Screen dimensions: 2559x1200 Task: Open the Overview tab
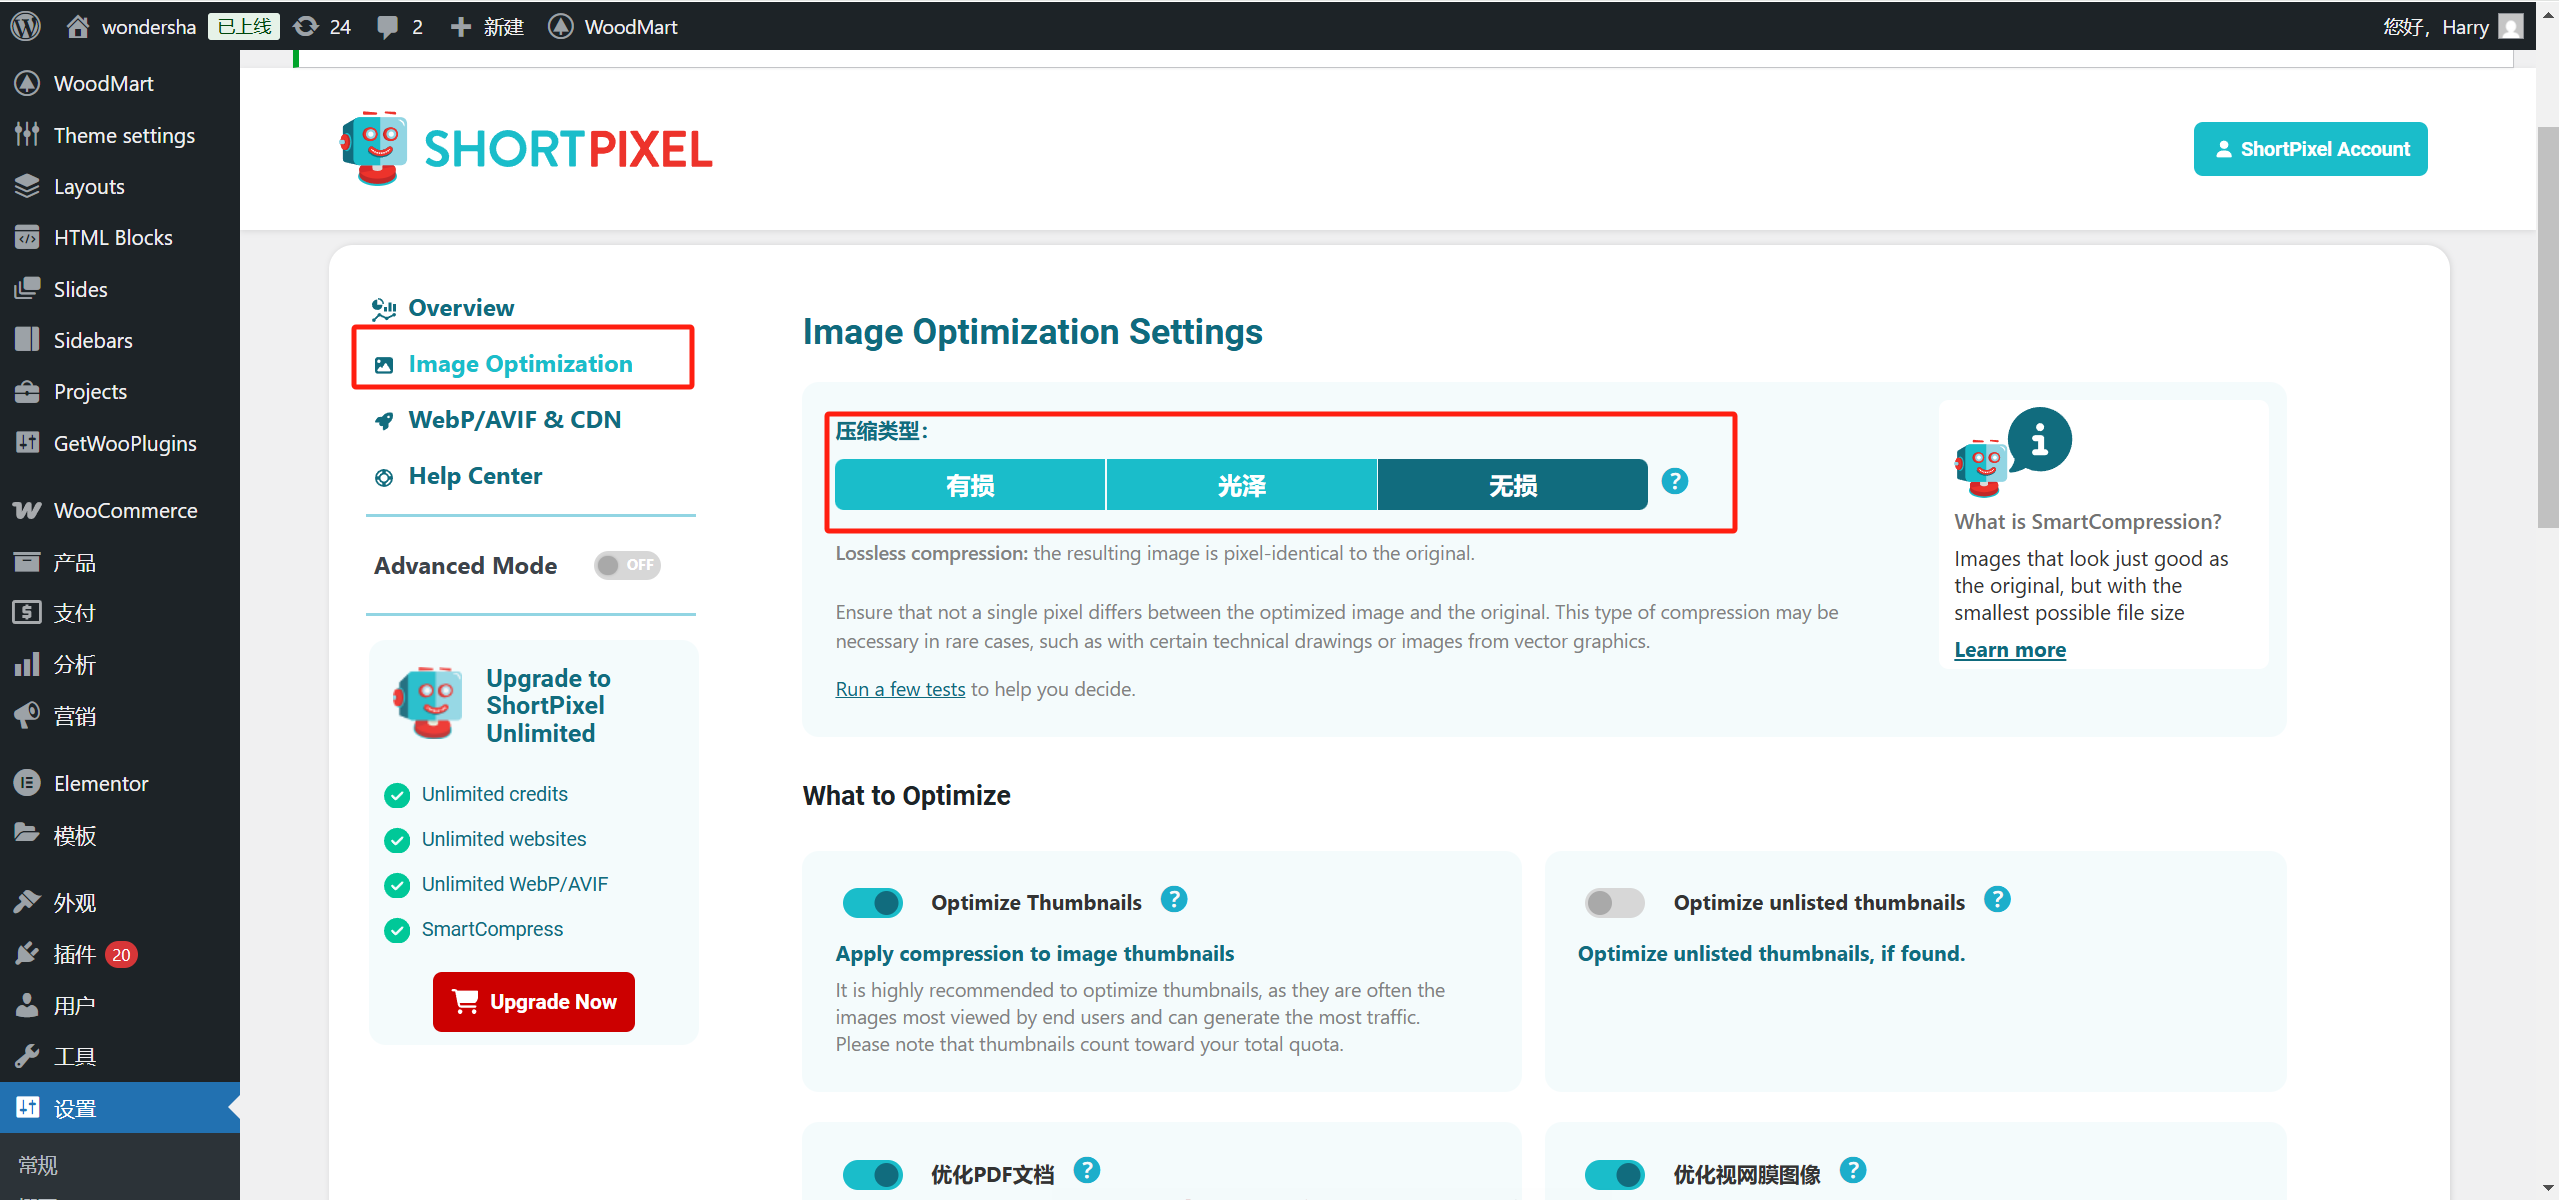pyautogui.click(x=461, y=308)
